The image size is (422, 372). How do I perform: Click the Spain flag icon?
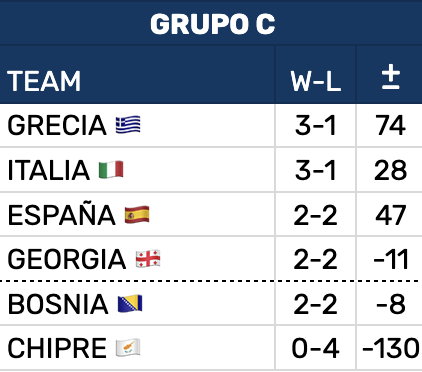(x=137, y=215)
